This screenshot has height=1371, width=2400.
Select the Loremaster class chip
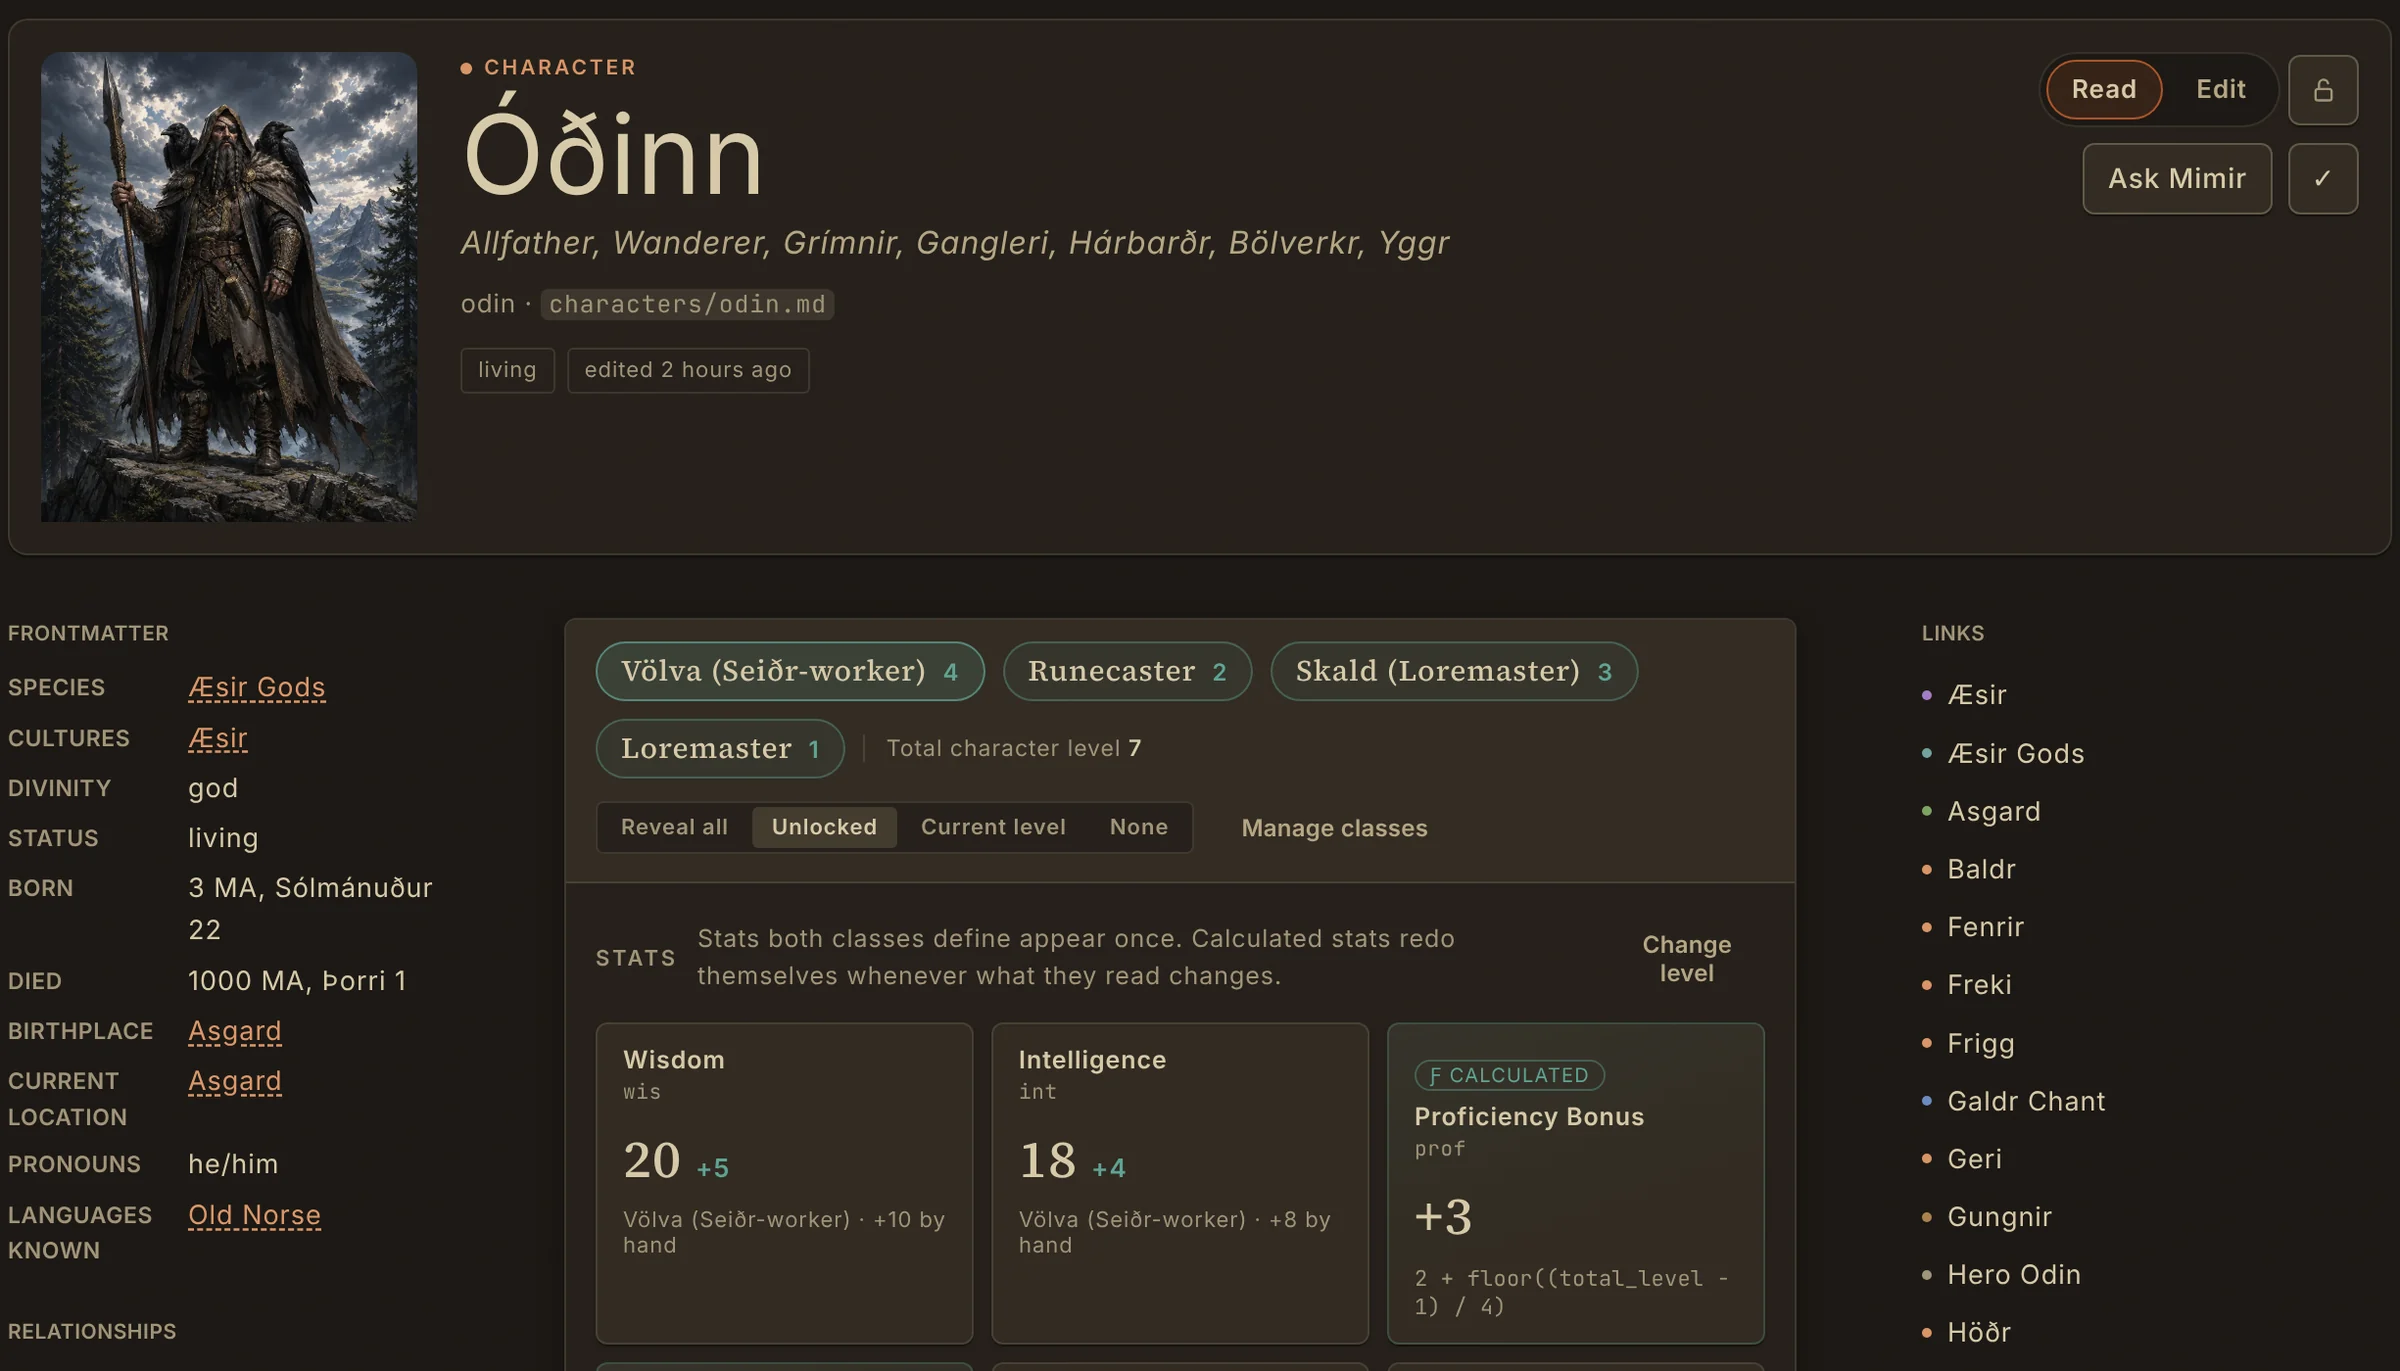(x=720, y=749)
